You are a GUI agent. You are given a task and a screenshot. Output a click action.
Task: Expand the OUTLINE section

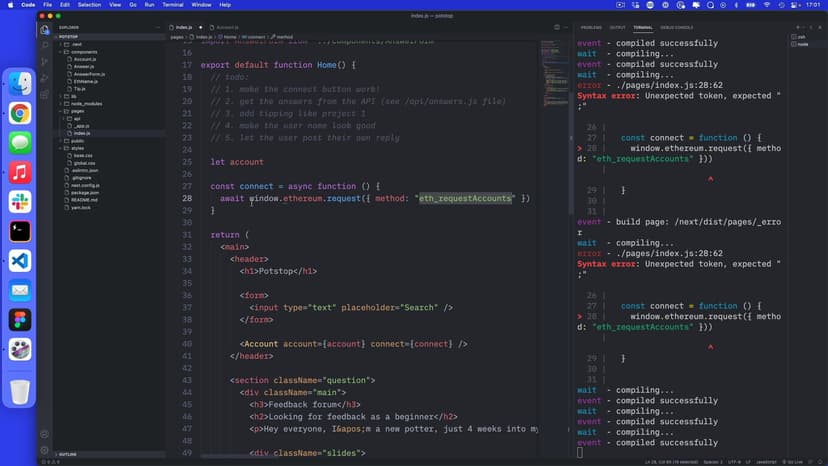(x=70, y=454)
